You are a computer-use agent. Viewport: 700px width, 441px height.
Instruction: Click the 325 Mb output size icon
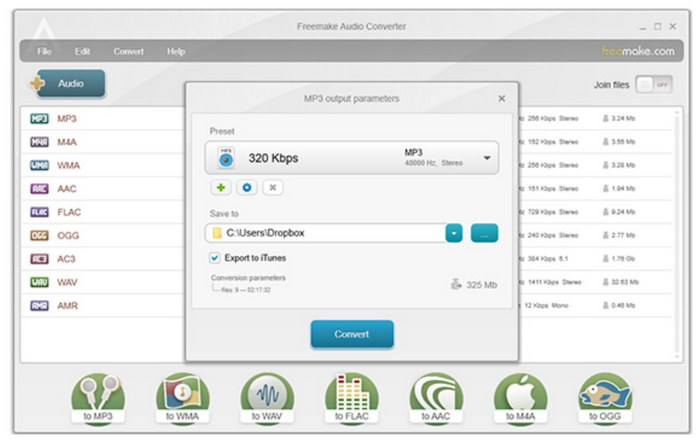point(456,284)
